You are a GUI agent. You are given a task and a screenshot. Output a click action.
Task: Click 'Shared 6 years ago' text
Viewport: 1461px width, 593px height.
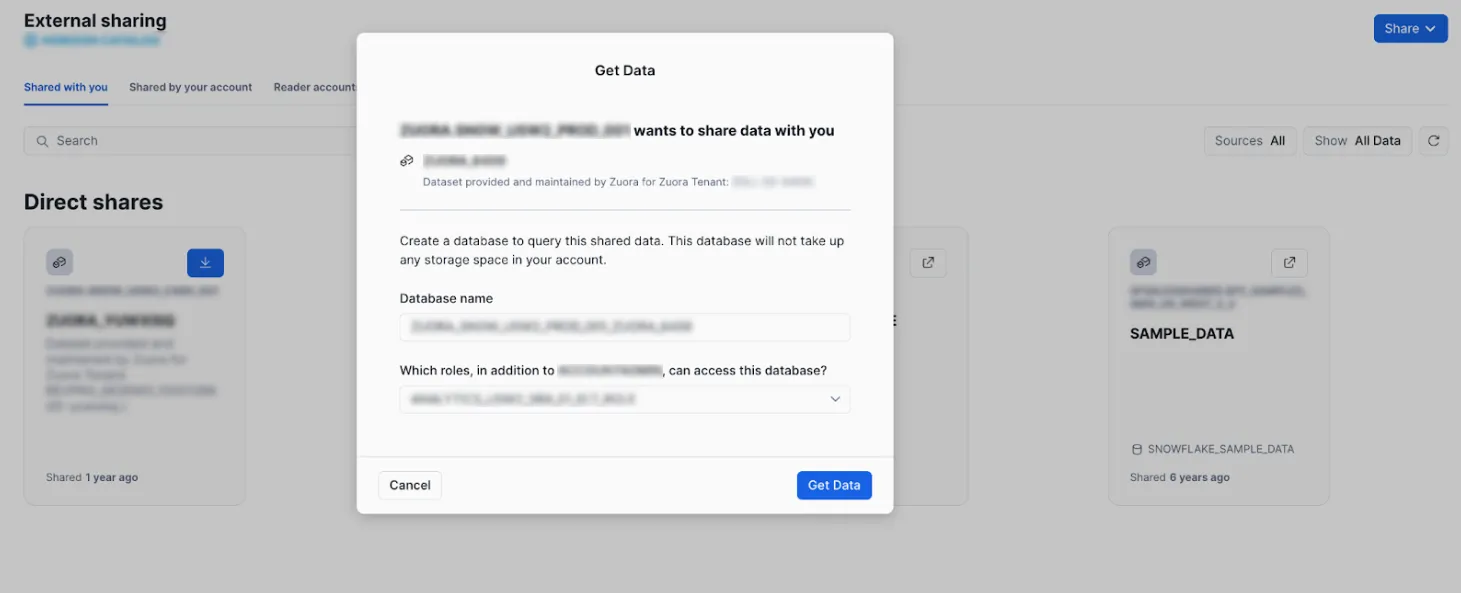[1180, 478]
